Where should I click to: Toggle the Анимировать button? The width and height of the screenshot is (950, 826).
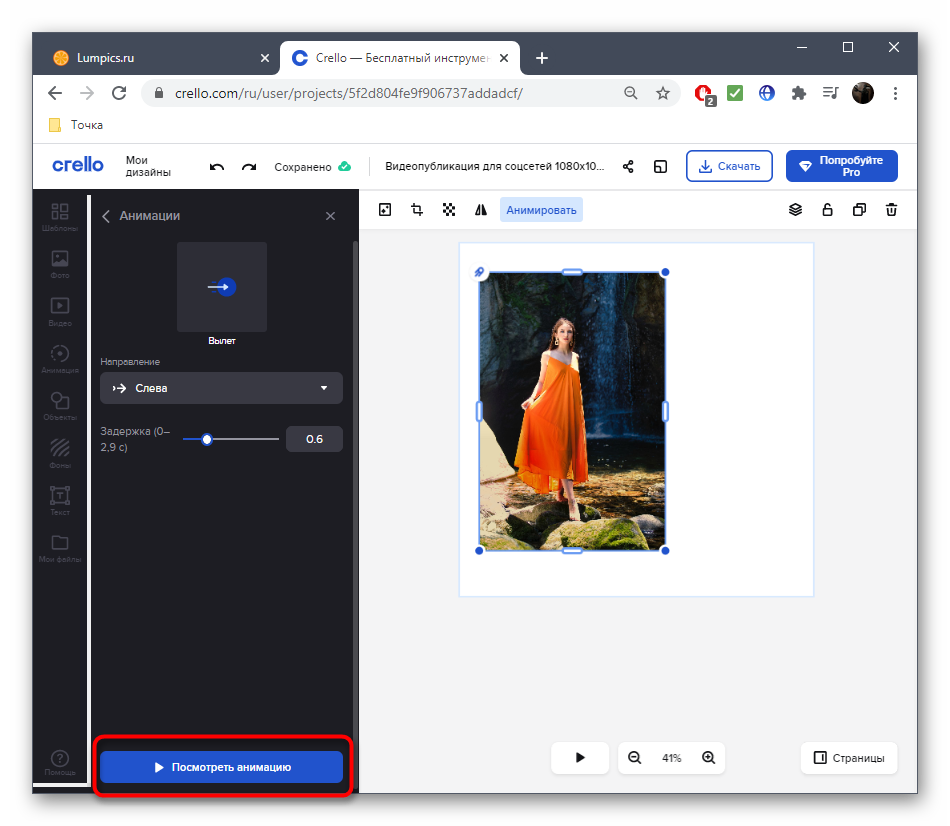pos(541,210)
